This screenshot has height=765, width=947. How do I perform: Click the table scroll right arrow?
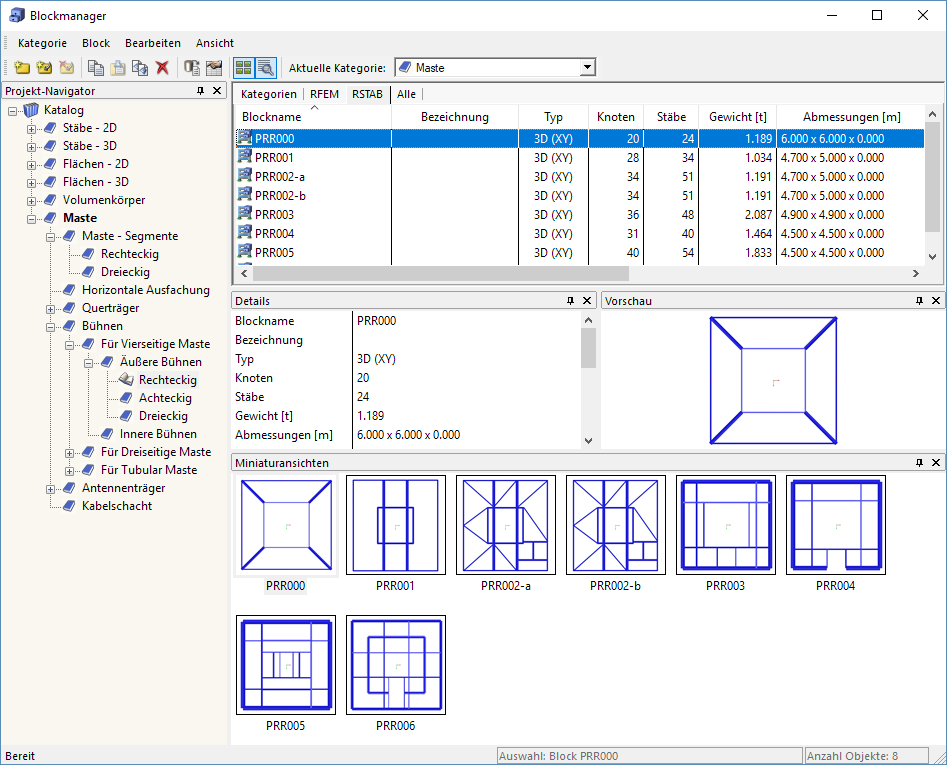pyautogui.click(x=916, y=274)
